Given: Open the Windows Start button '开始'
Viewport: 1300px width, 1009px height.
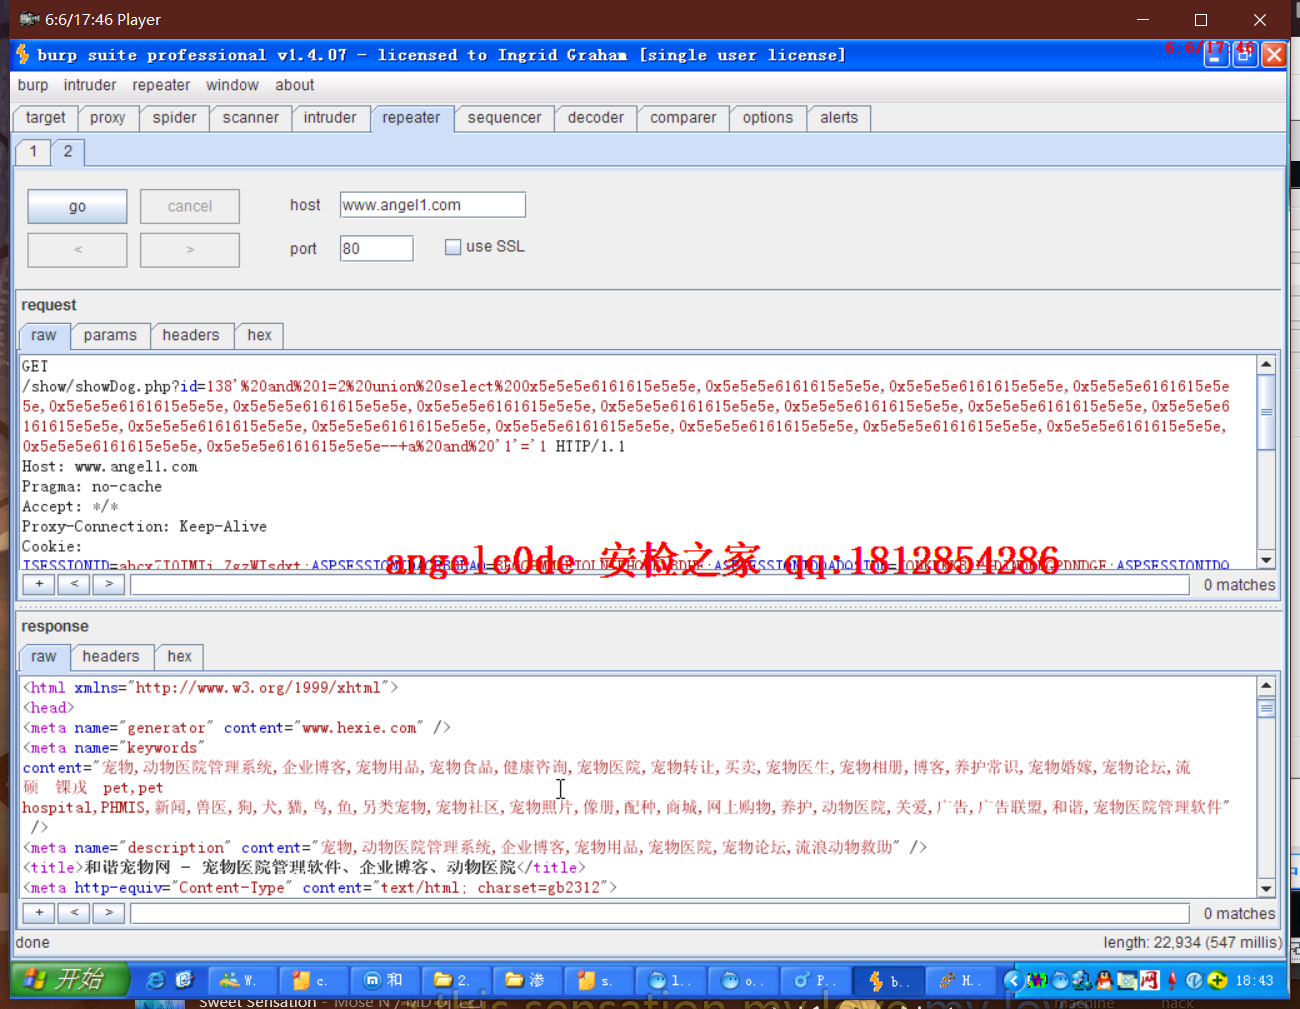Looking at the screenshot, I should (70, 979).
